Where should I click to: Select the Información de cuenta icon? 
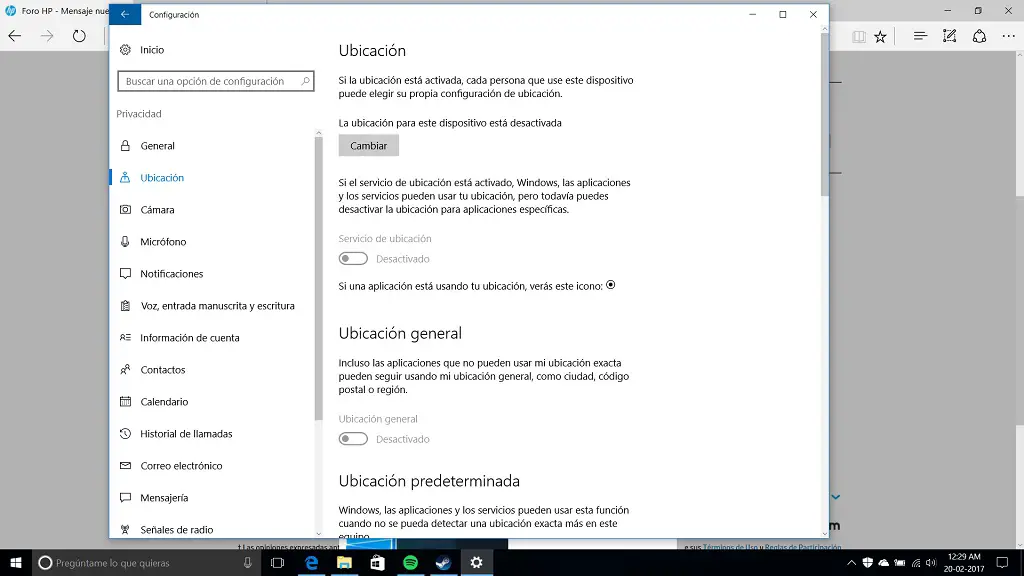click(125, 338)
